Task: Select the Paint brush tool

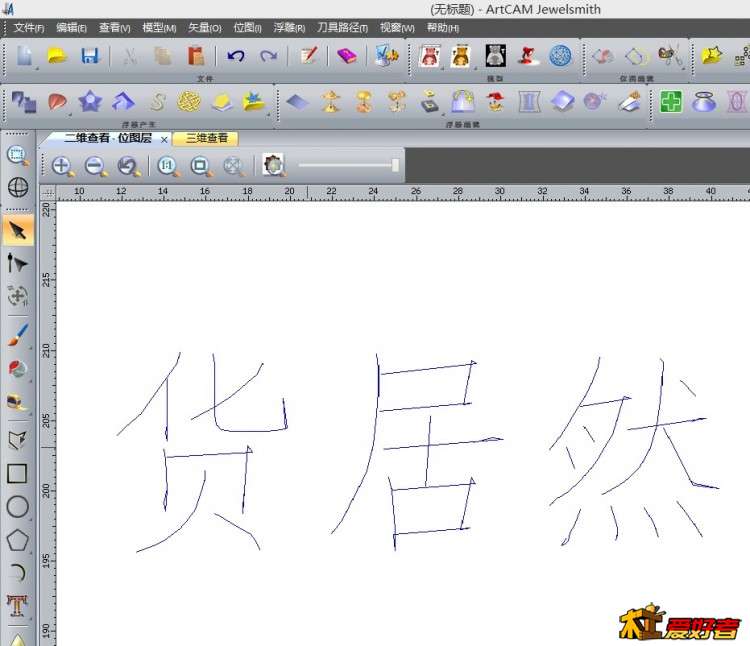Action: pyautogui.click(x=18, y=335)
